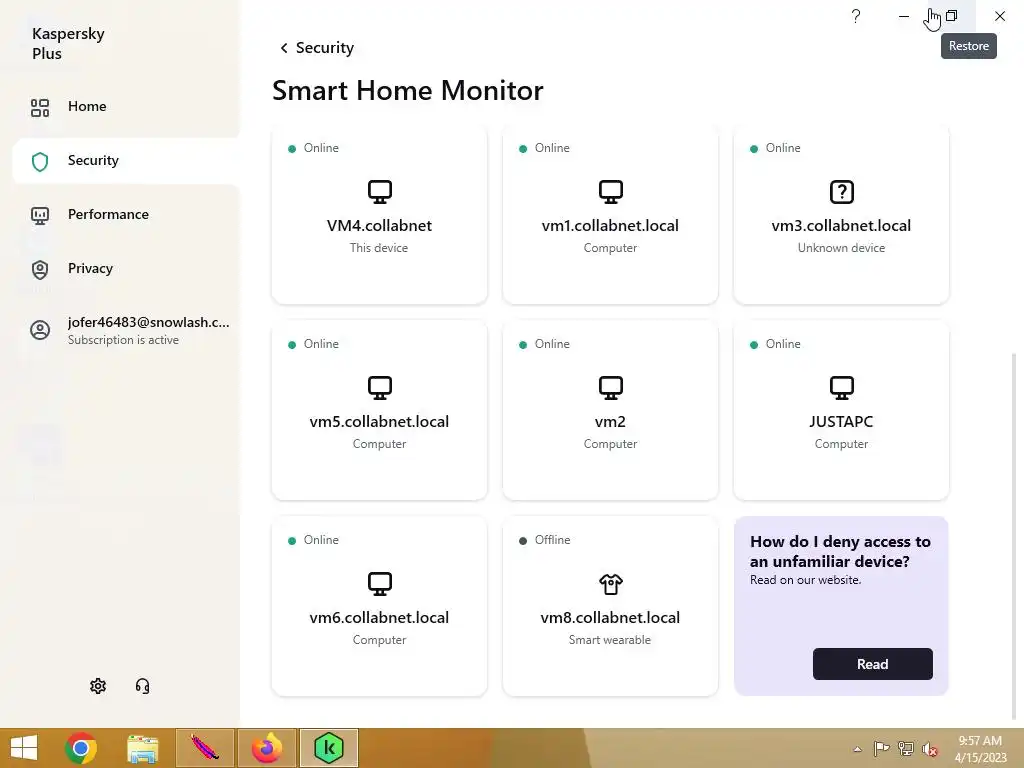
Task: Go back using the Security chevron
Action: tap(283, 48)
